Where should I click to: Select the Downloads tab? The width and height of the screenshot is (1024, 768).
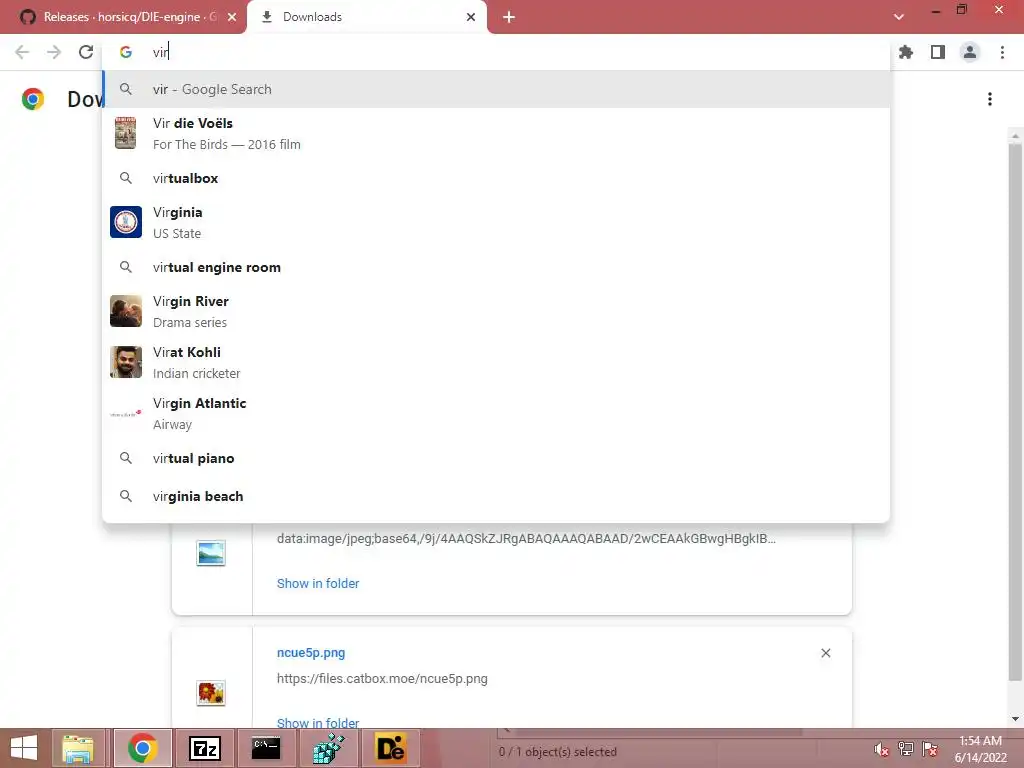pos(366,17)
